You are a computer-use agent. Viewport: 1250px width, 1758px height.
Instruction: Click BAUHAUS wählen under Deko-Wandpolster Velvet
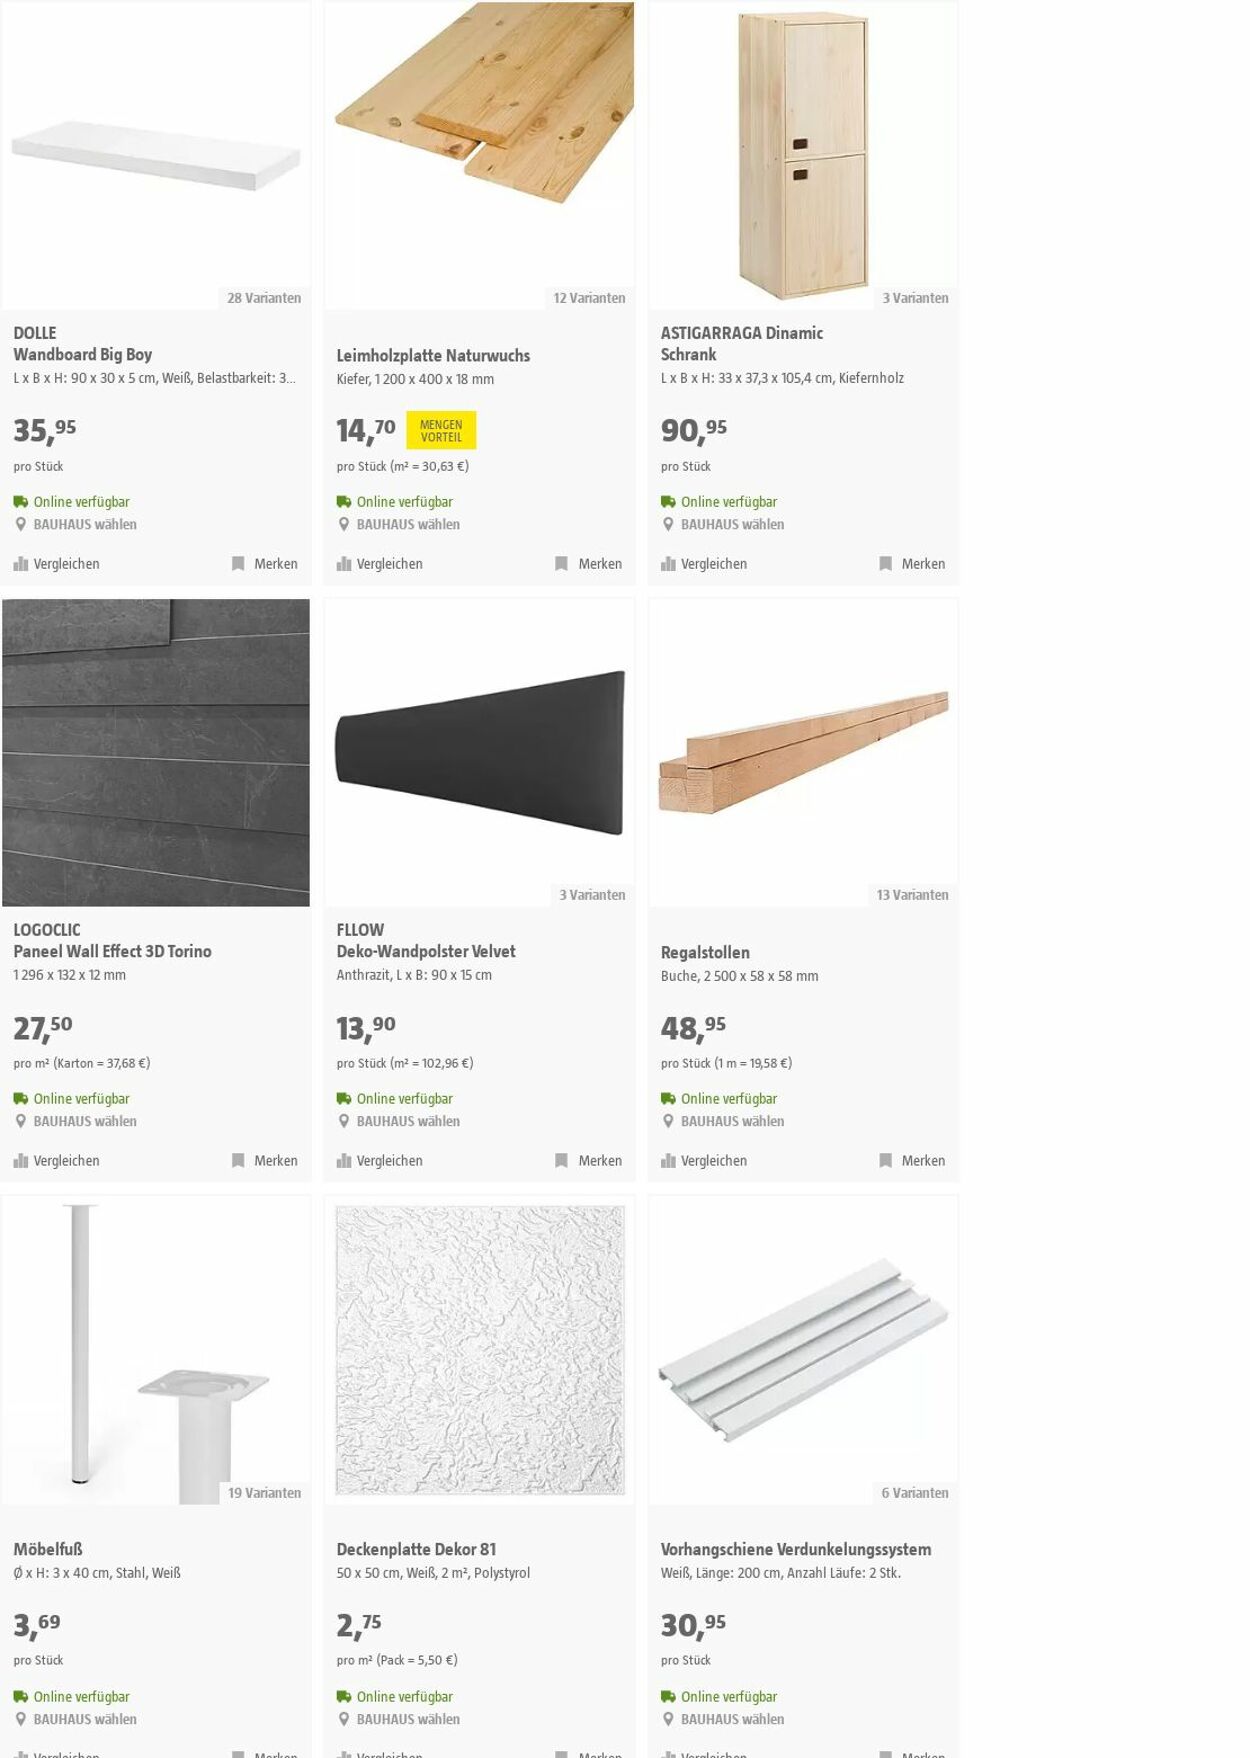[408, 1121]
